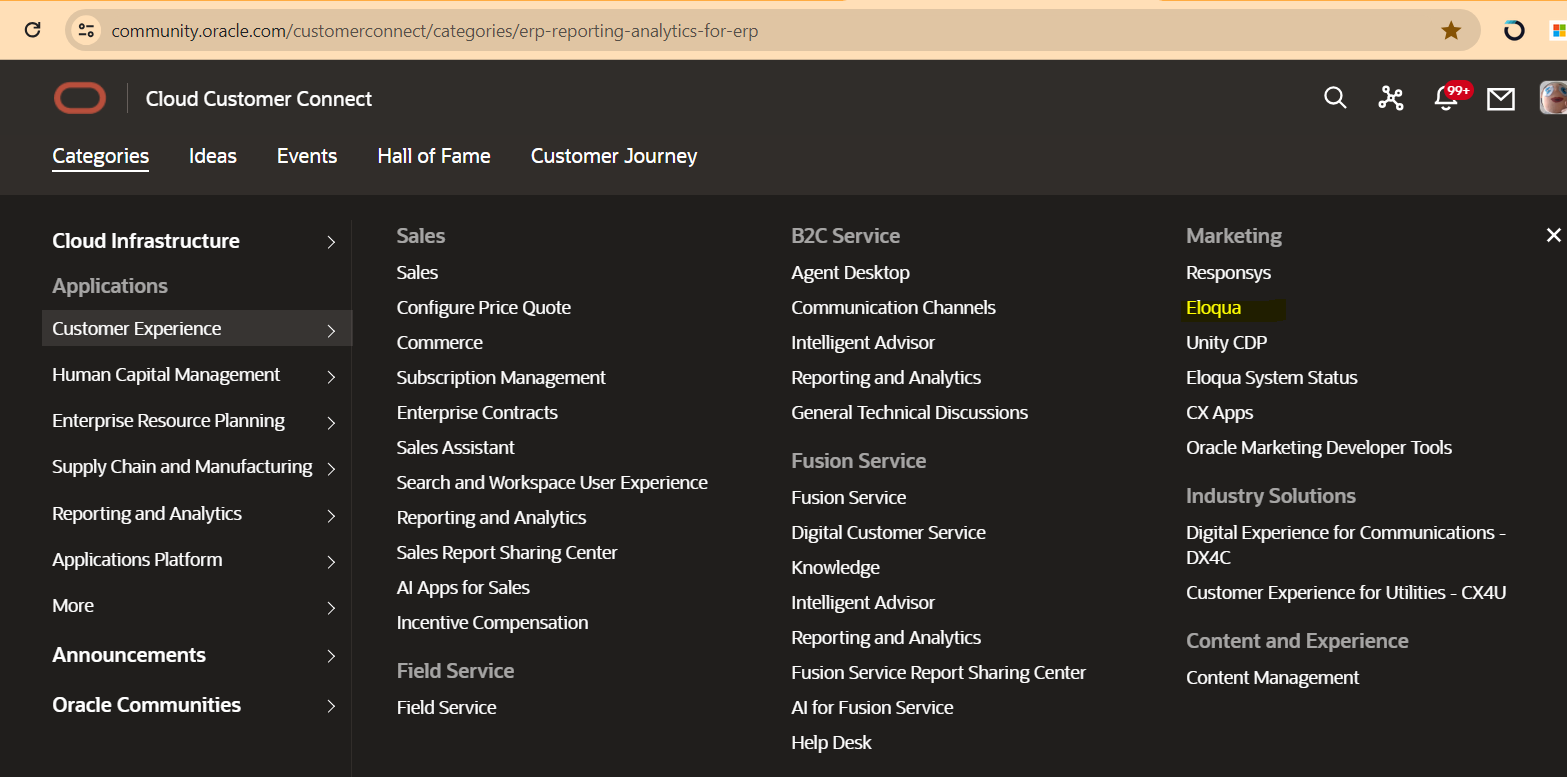Open the Hall of Fame tab
This screenshot has height=777, width=1567.
pyautogui.click(x=434, y=156)
